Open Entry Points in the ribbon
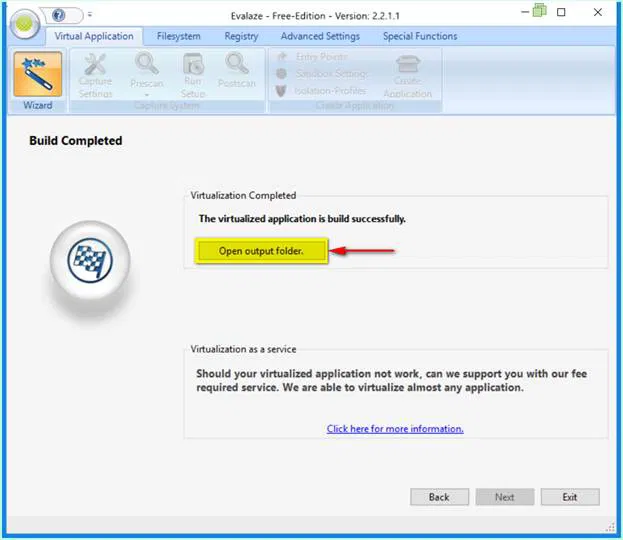 pos(312,57)
